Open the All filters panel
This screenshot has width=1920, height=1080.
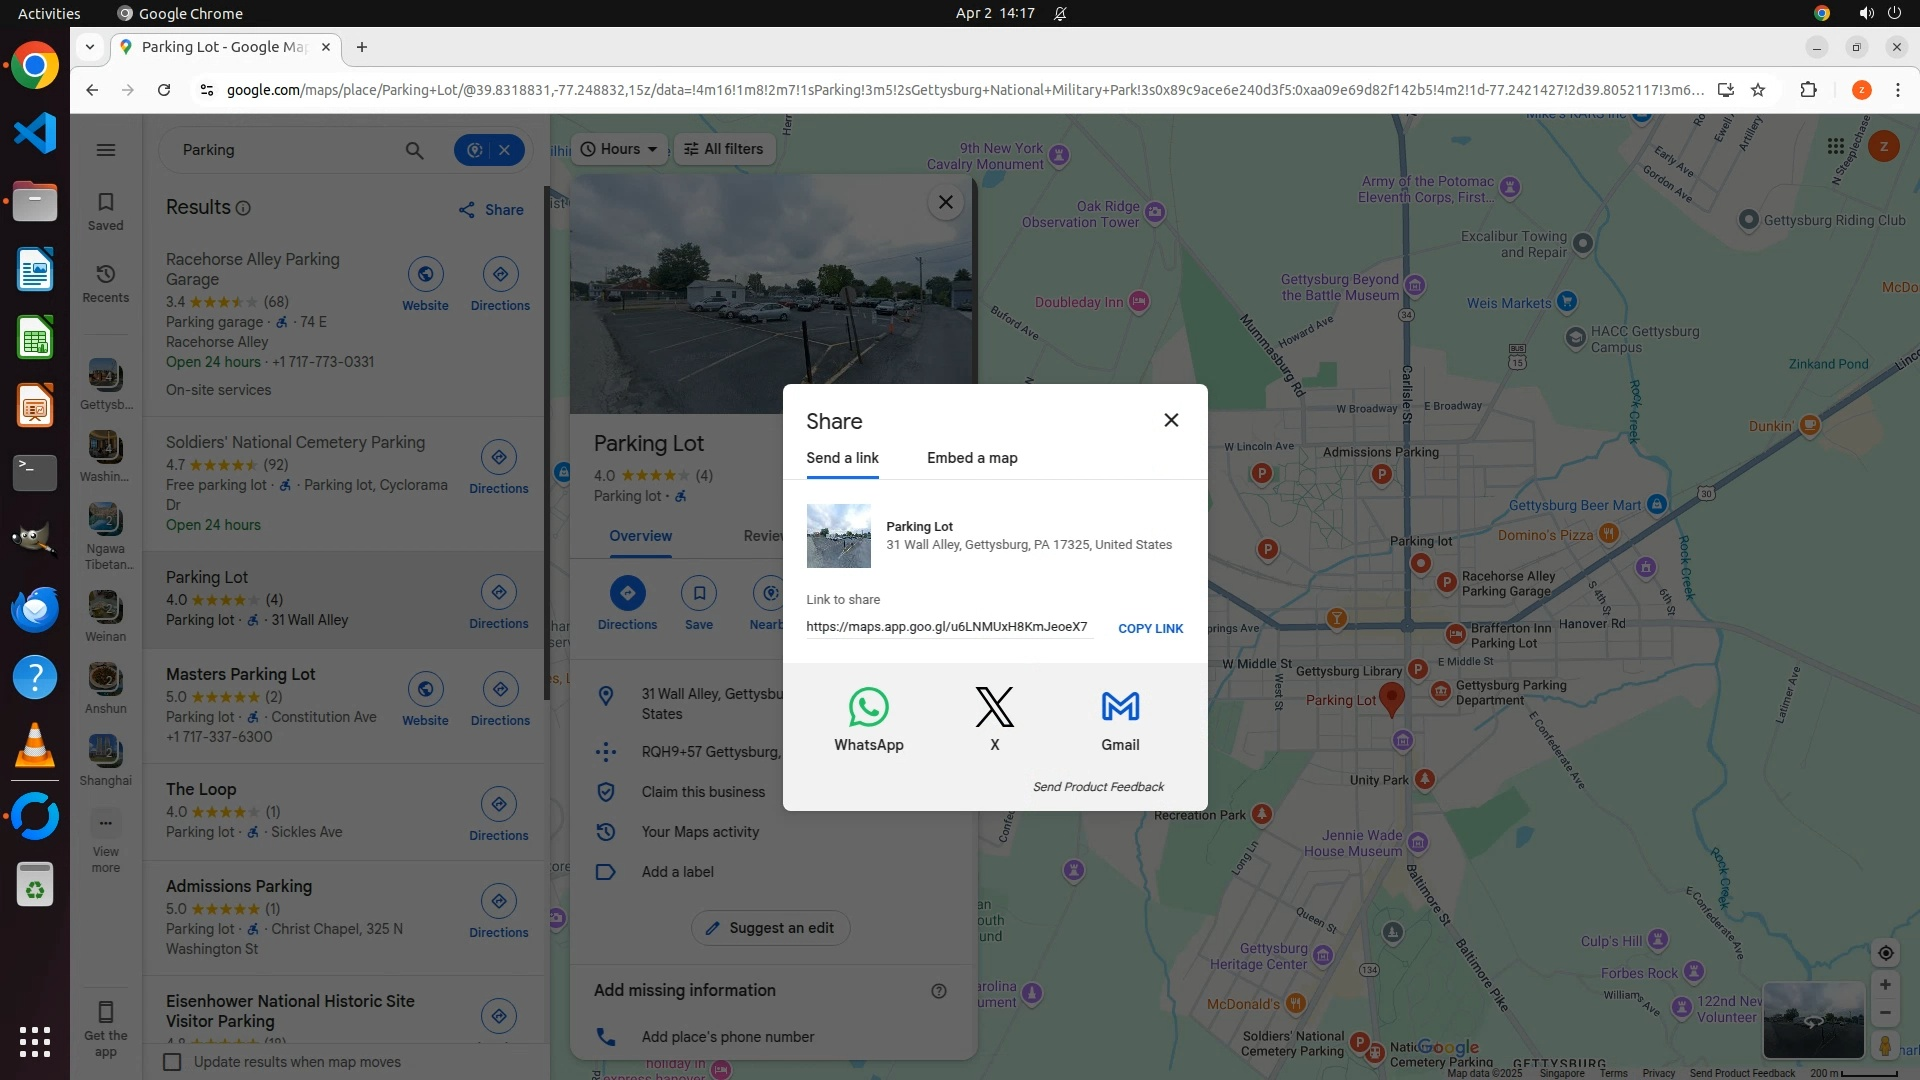pos(724,149)
